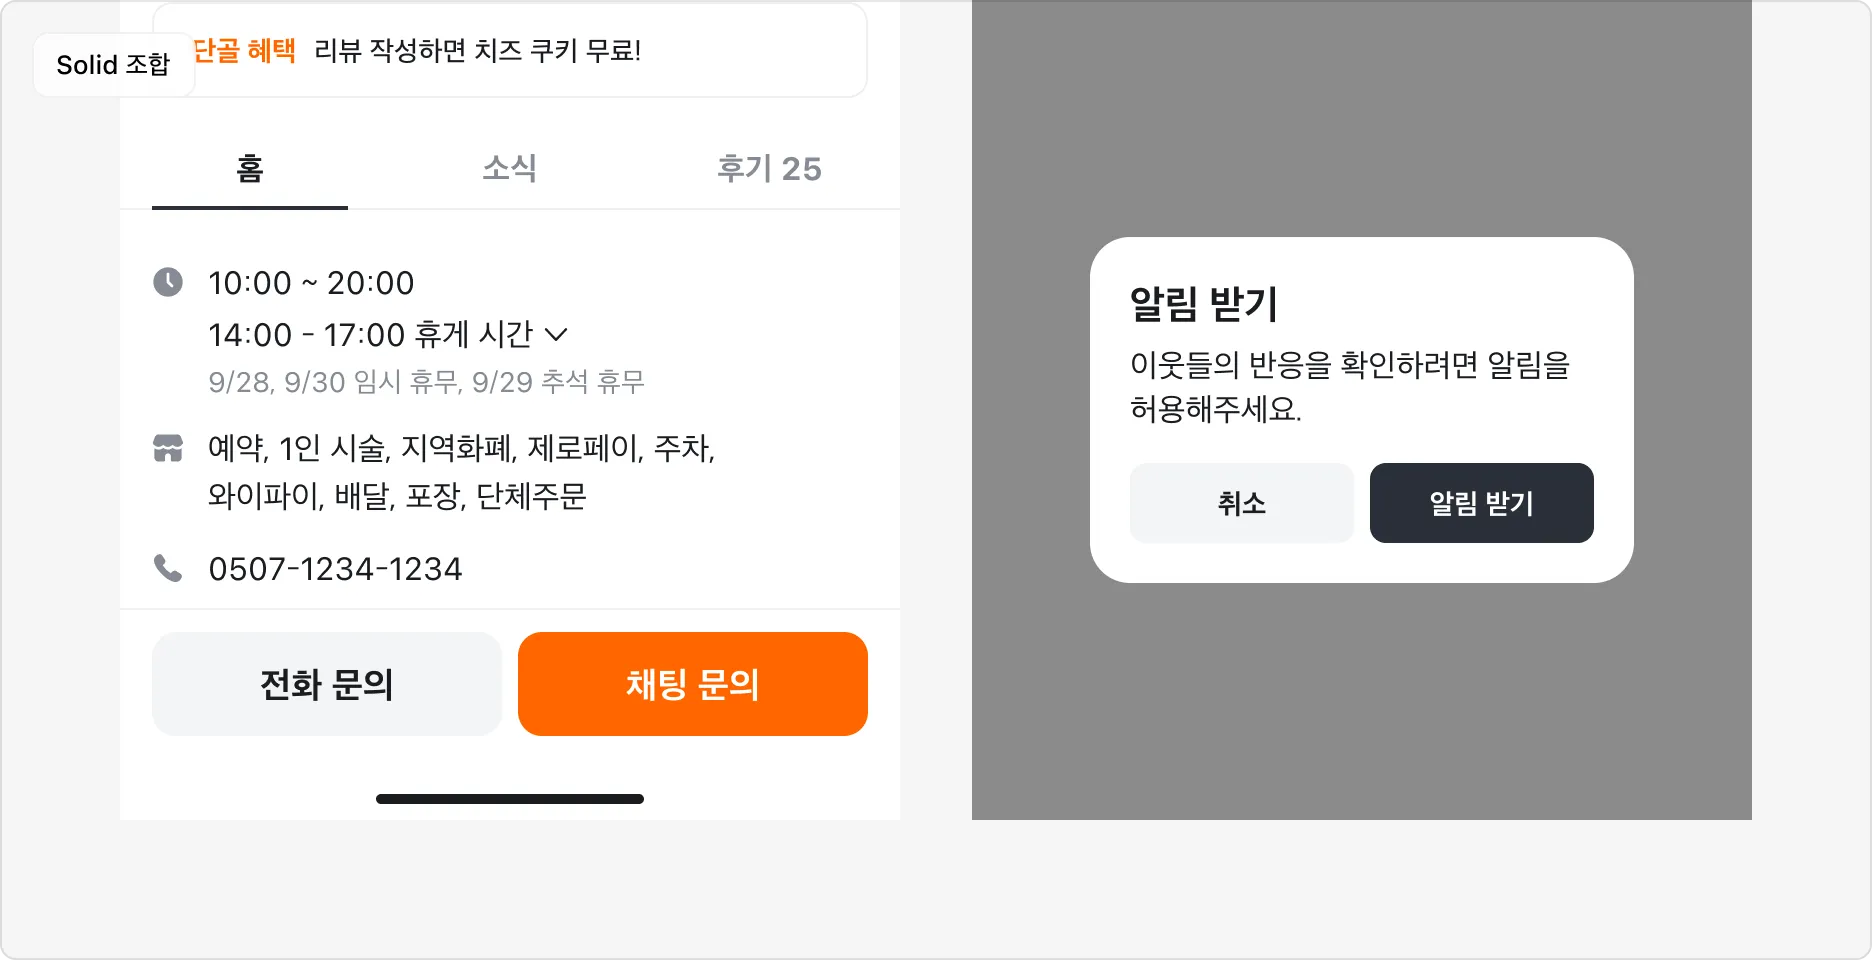Image resolution: width=1872 pixels, height=960 pixels.
Task: Click the black home indicator bar
Action: pos(510,799)
